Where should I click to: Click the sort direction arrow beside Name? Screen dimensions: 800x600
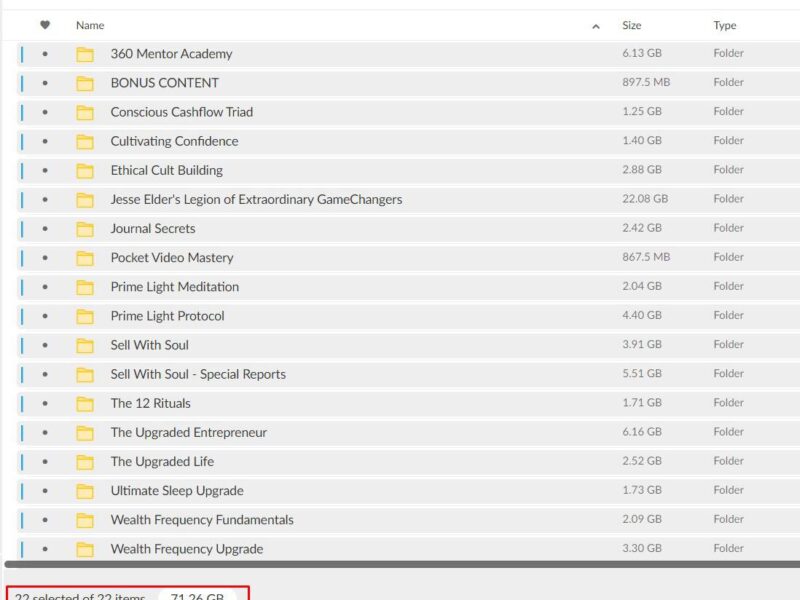tap(596, 26)
